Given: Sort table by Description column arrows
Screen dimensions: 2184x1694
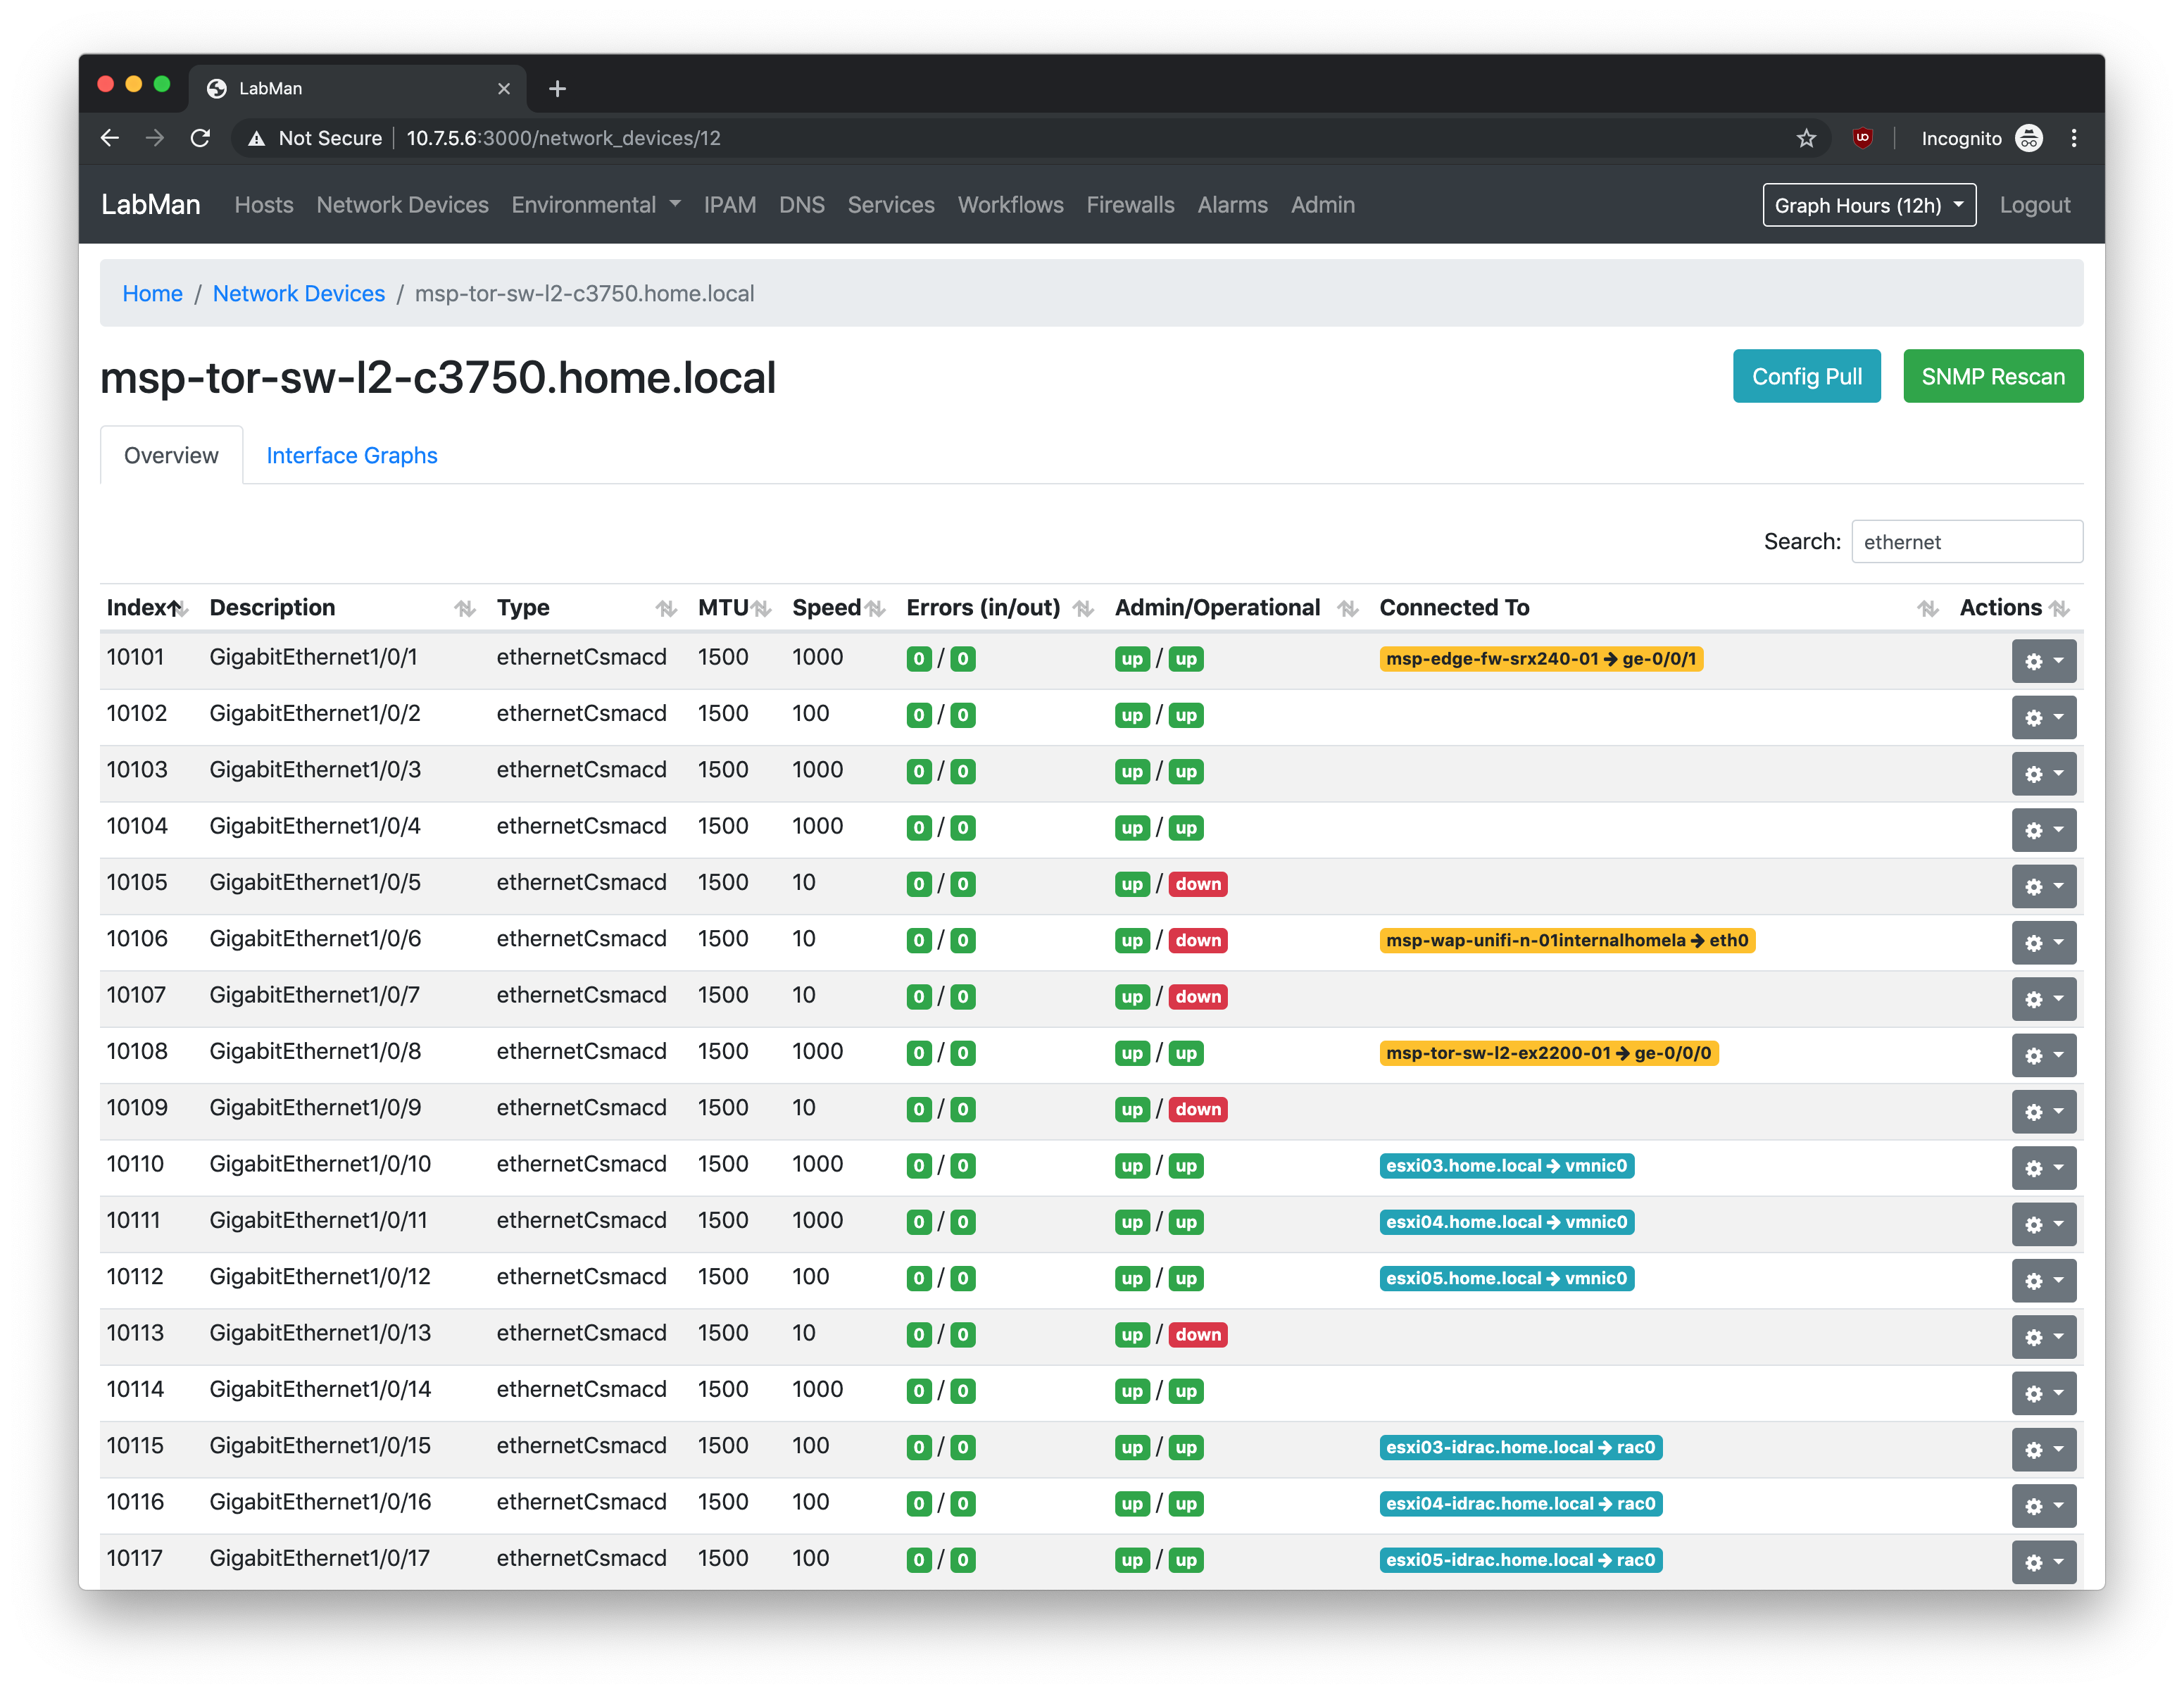Looking at the screenshot, I should pyautogui.click(x=464, y=608).
